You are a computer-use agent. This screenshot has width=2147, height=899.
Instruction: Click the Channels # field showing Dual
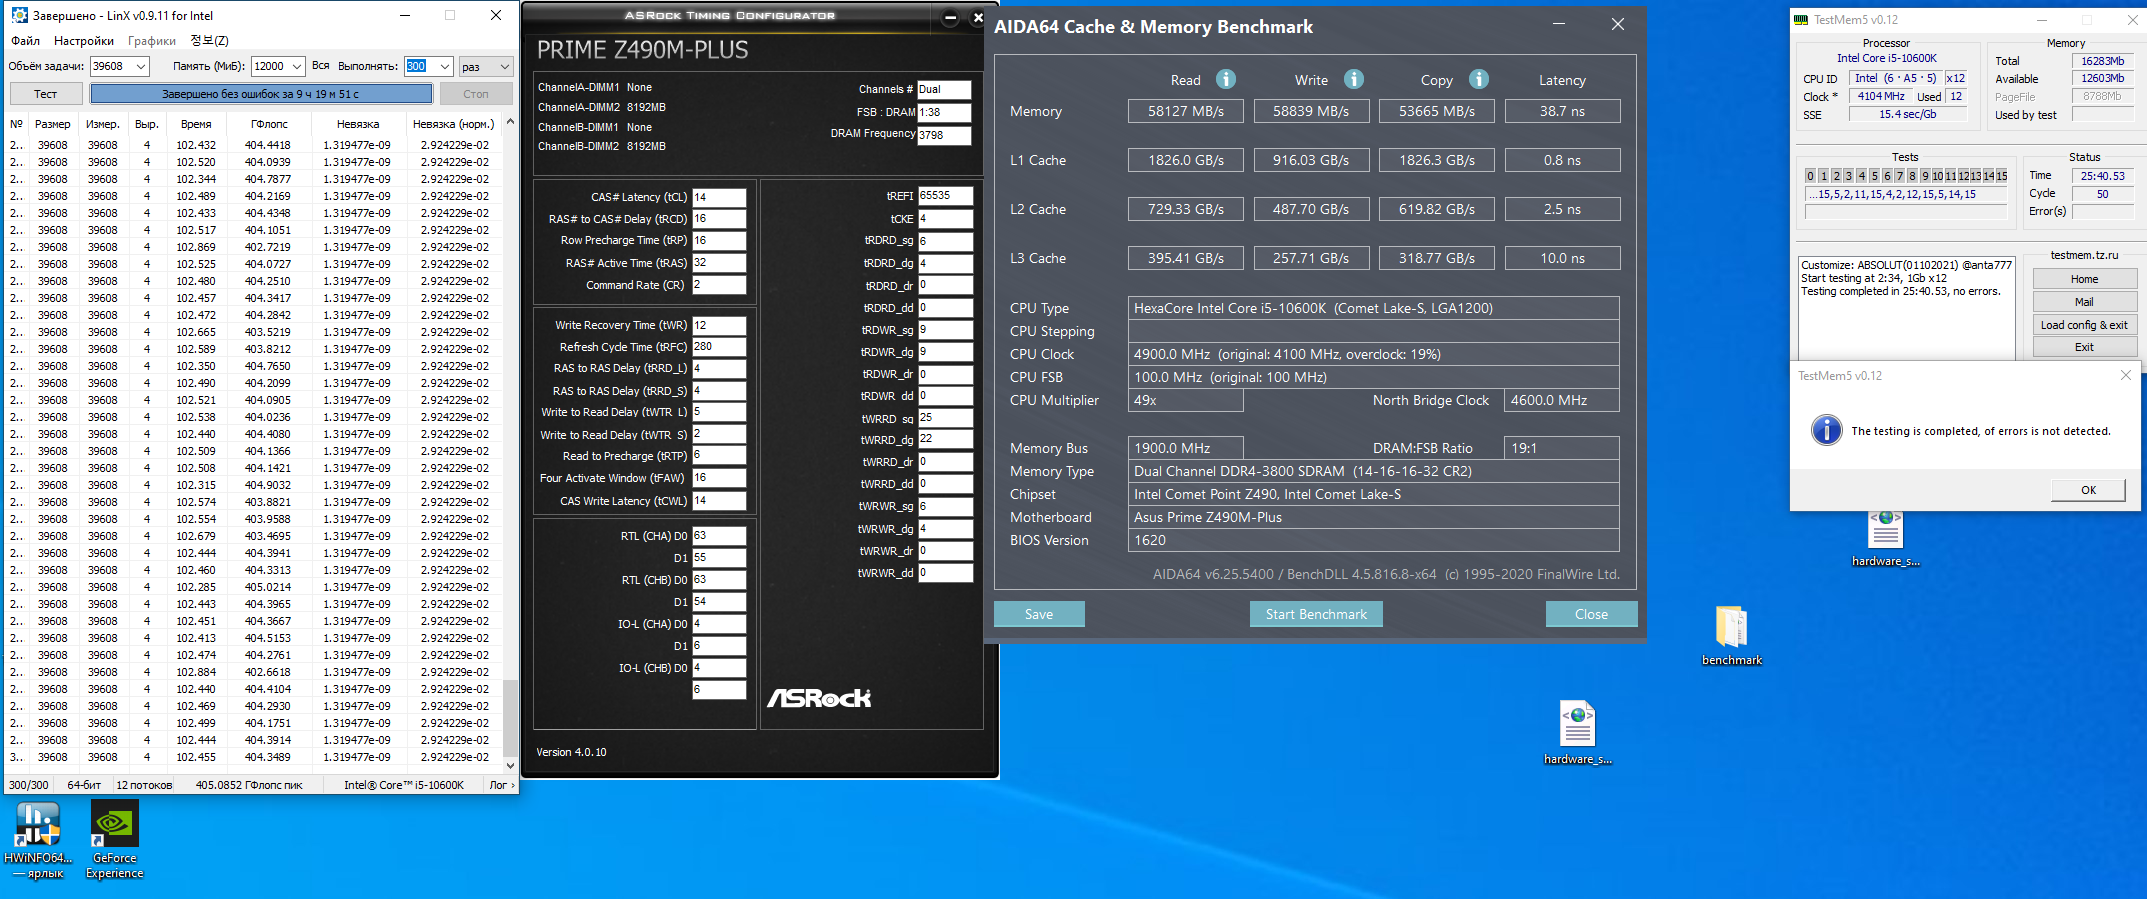coord(944,89)
